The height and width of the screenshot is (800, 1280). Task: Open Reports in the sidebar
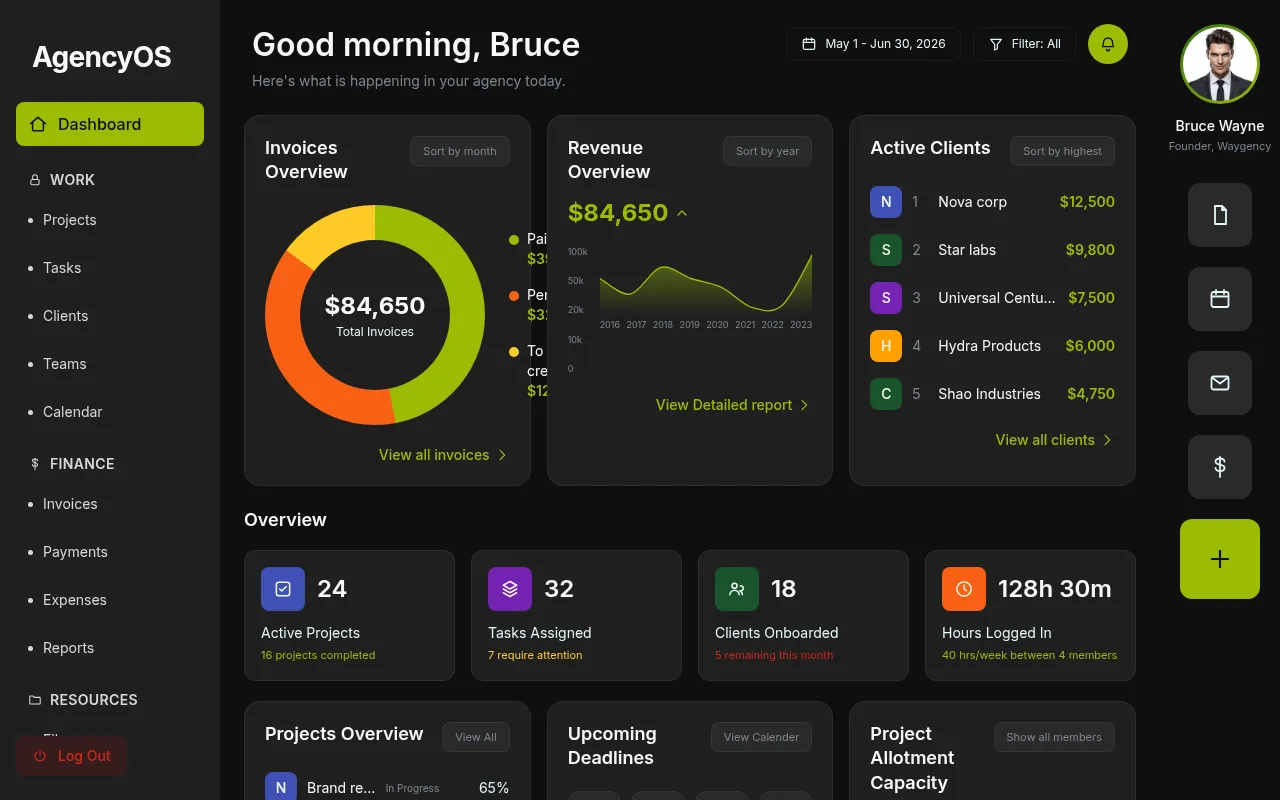[x=69, y=648]
